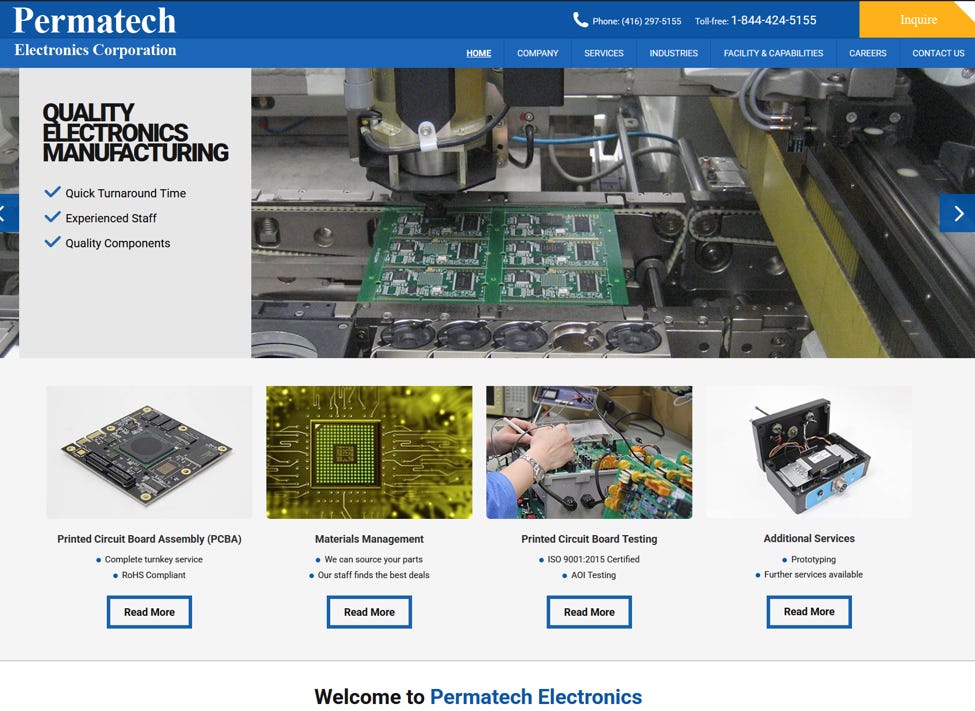975x711 pixels.
Task: Click Printed Circuit Board Testing heading
Action: (589, 539)
